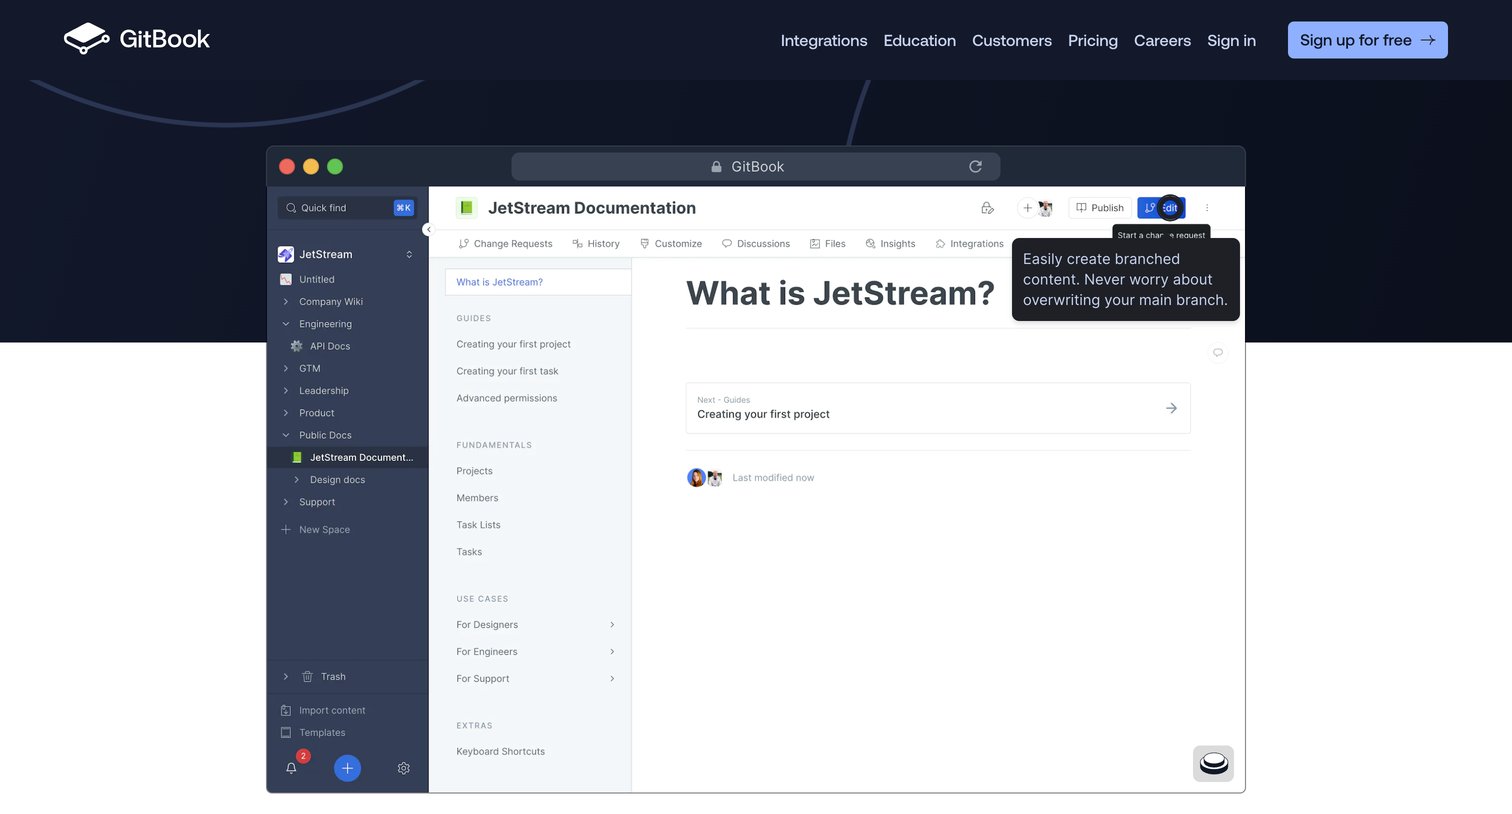Open the Change Requests tab
Viewport: 1512px width, 814px height.
[505, 244]
